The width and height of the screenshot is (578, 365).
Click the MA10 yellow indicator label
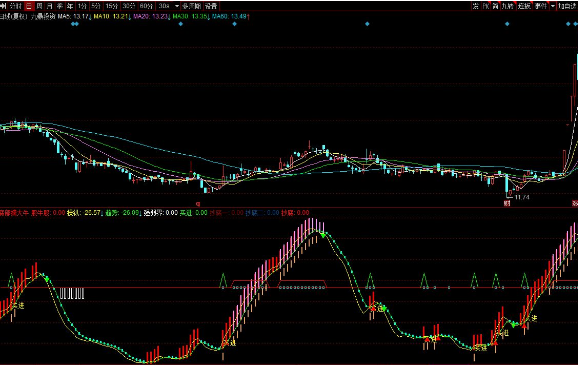click(x=101, y=17)
